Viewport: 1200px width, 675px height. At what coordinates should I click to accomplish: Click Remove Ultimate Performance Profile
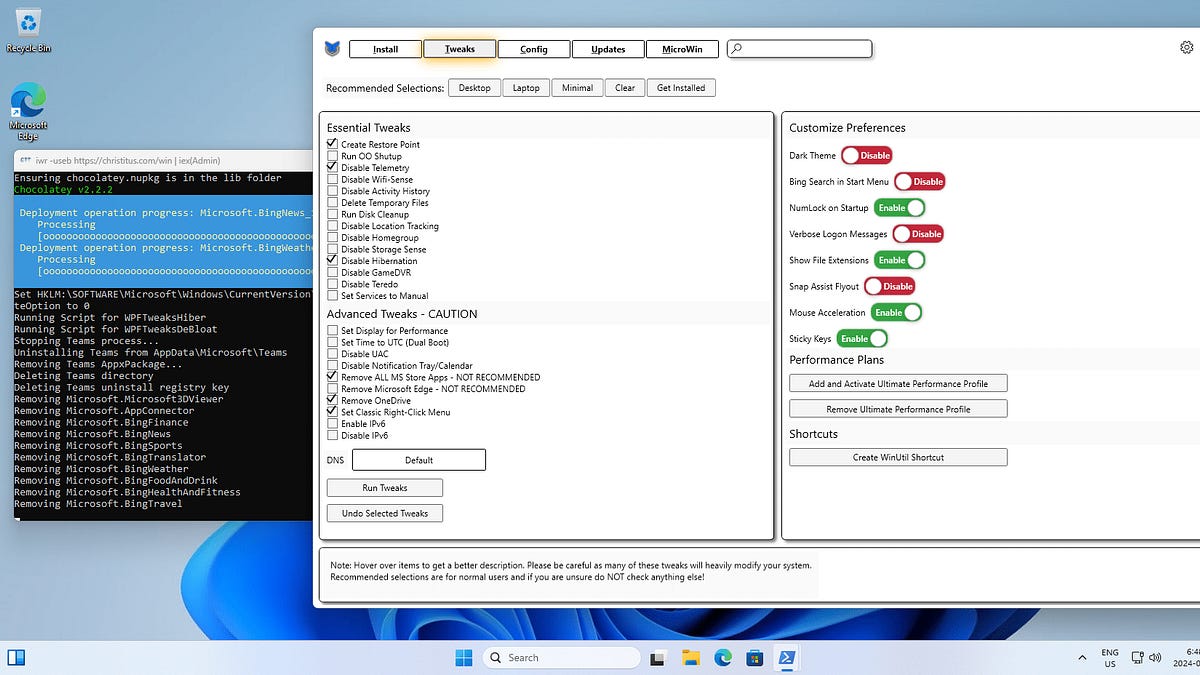(898, 409)
